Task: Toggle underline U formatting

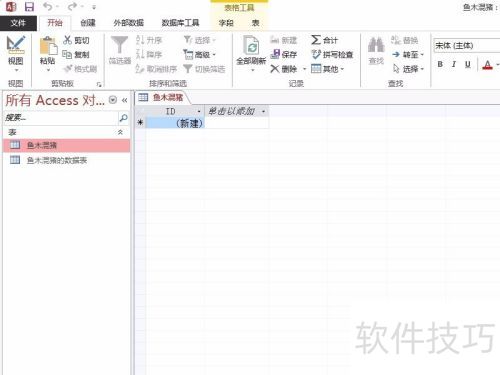Action: coord(468,64)
